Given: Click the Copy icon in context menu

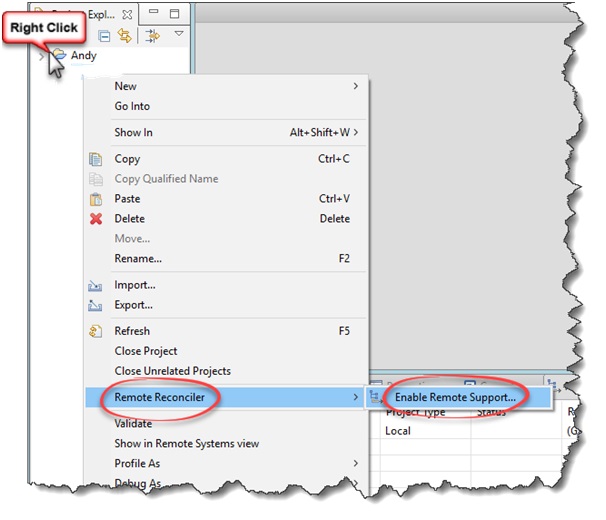Looking at the screenshot, I should point(96,159).
